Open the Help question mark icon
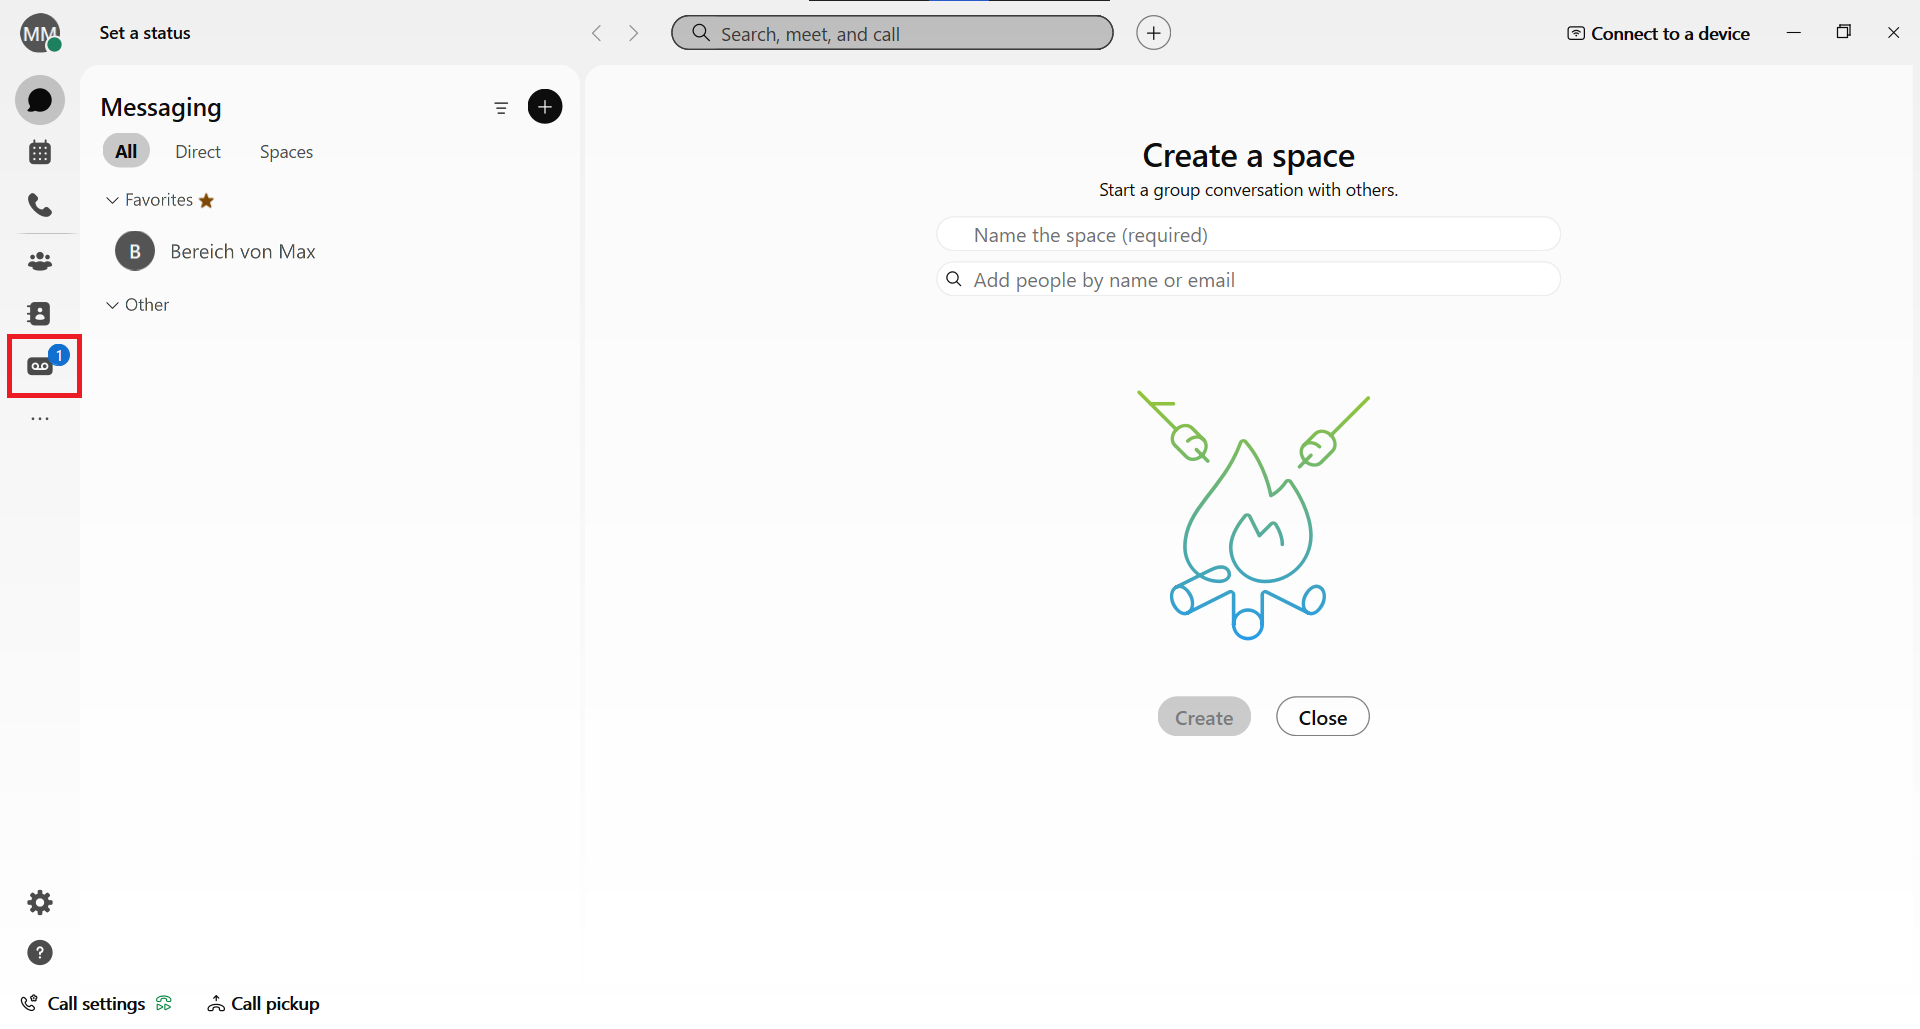Image resolution: width=1920 pixels, height=1029 pixels. coord(40,953)
